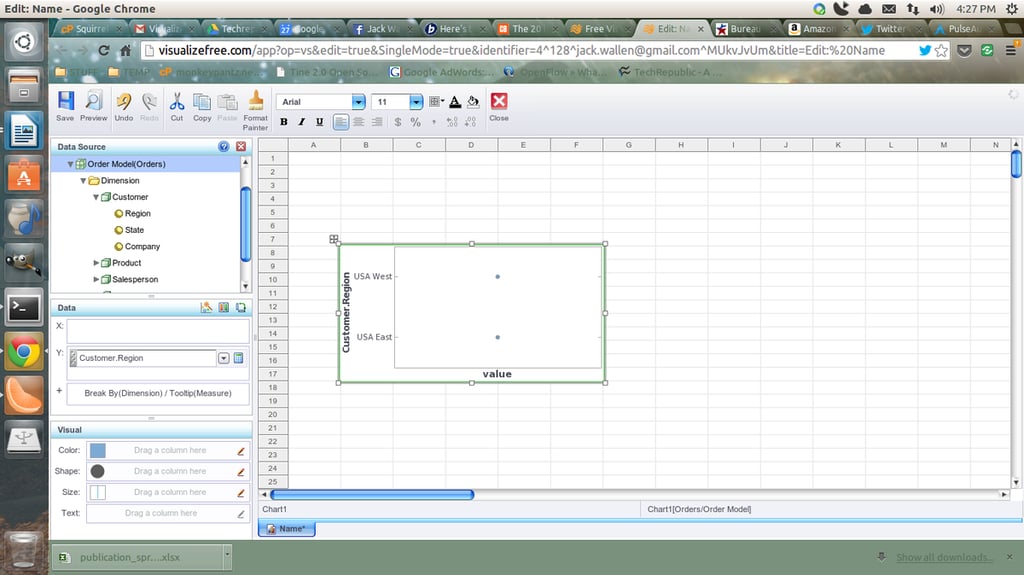1024x575 pixels.
Task: Edit the Size binding pencil icon
Action: (240, 493)
